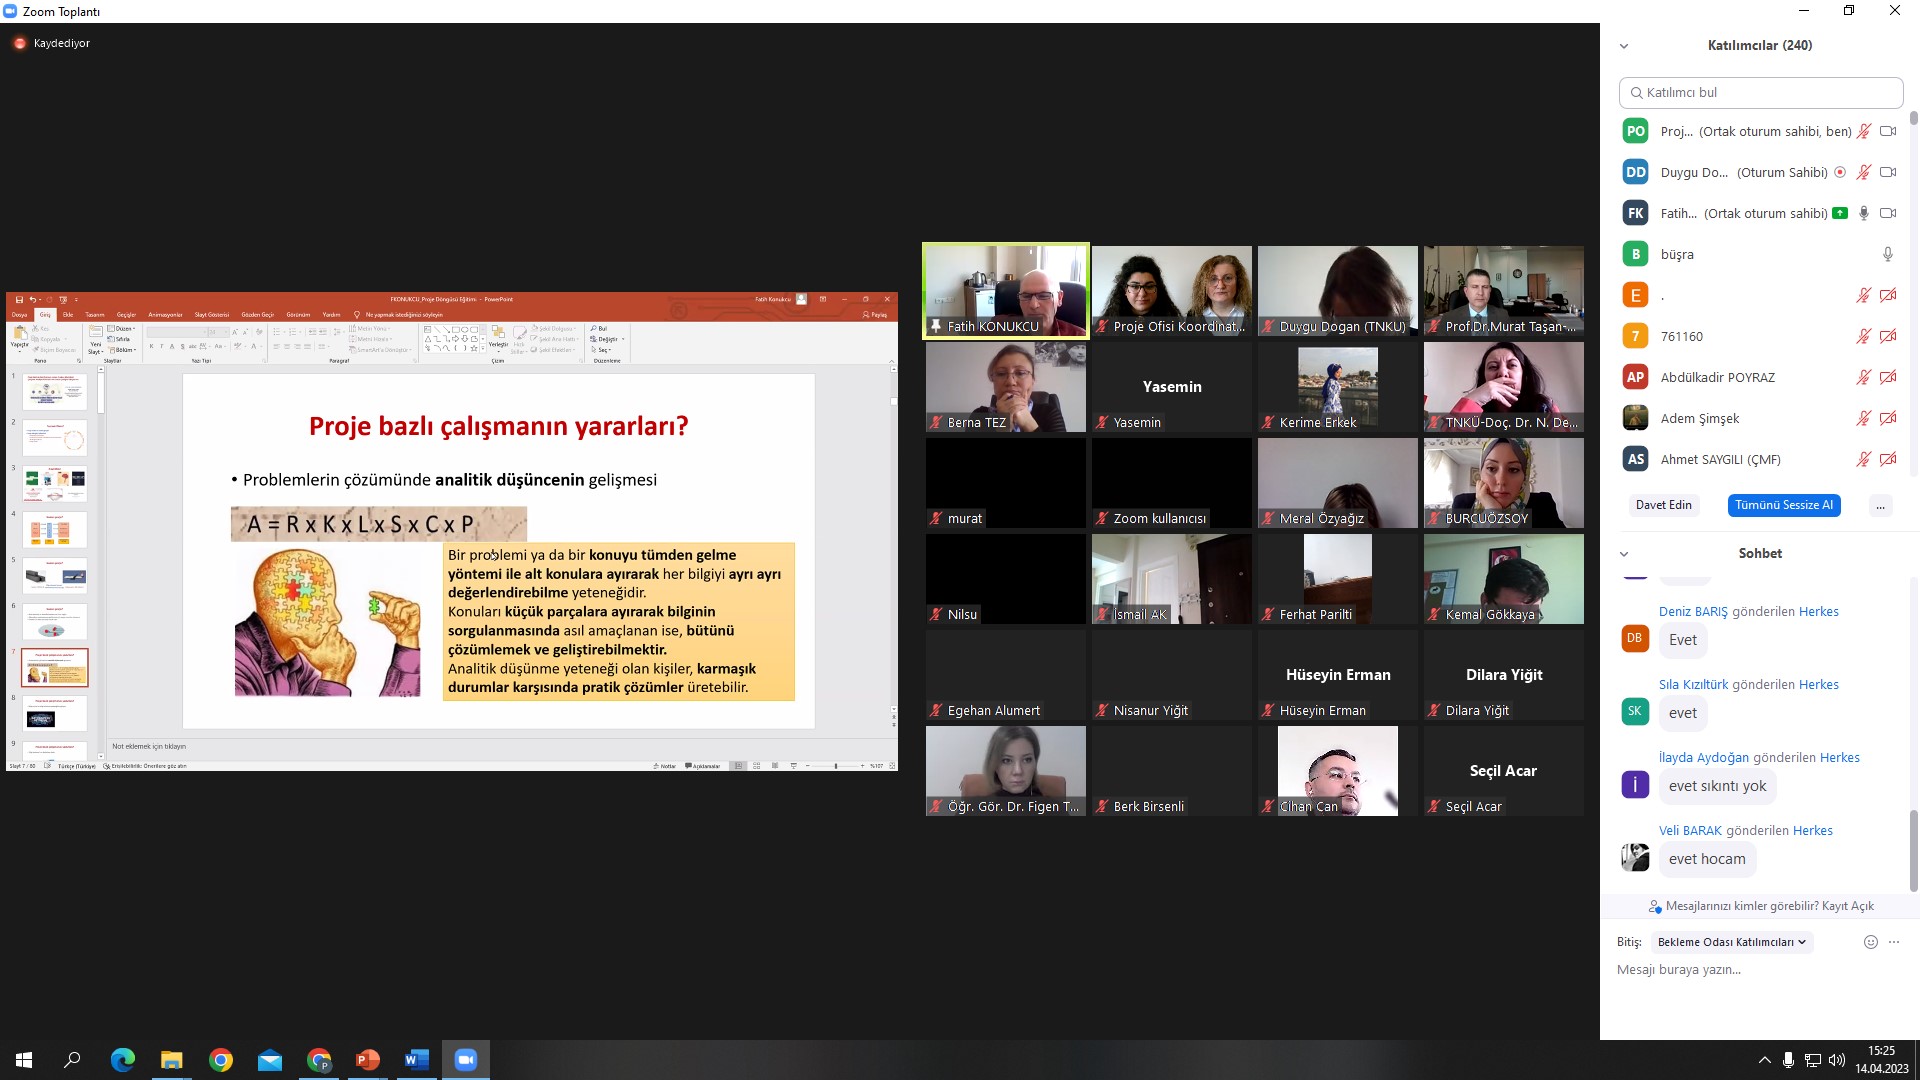Viewport: 1920px width, 1080px height.
Task: Open the participants more-options button beside Tümünü Sessize Al
Action: (1880, 505)
